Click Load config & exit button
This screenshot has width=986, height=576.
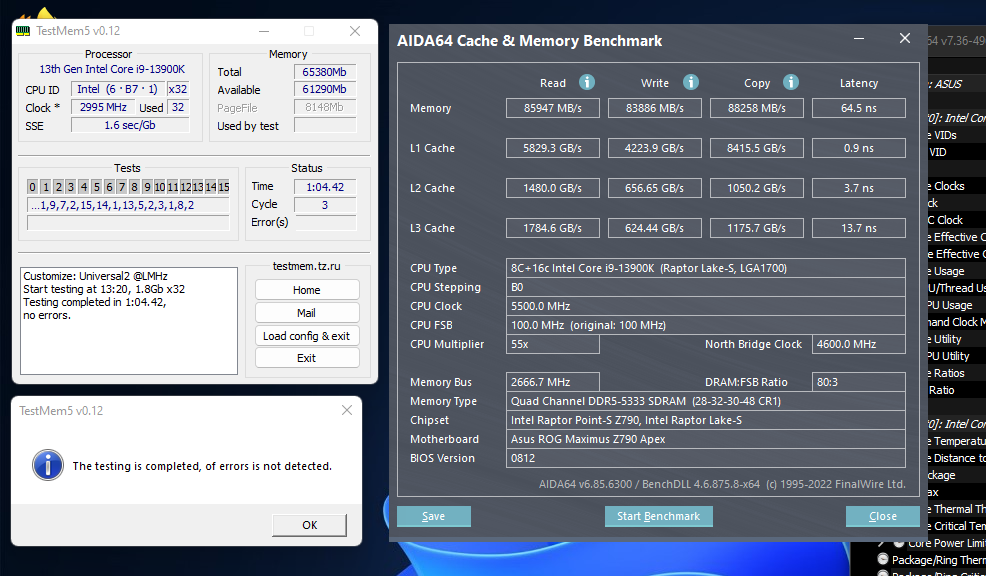pos(307,336)
